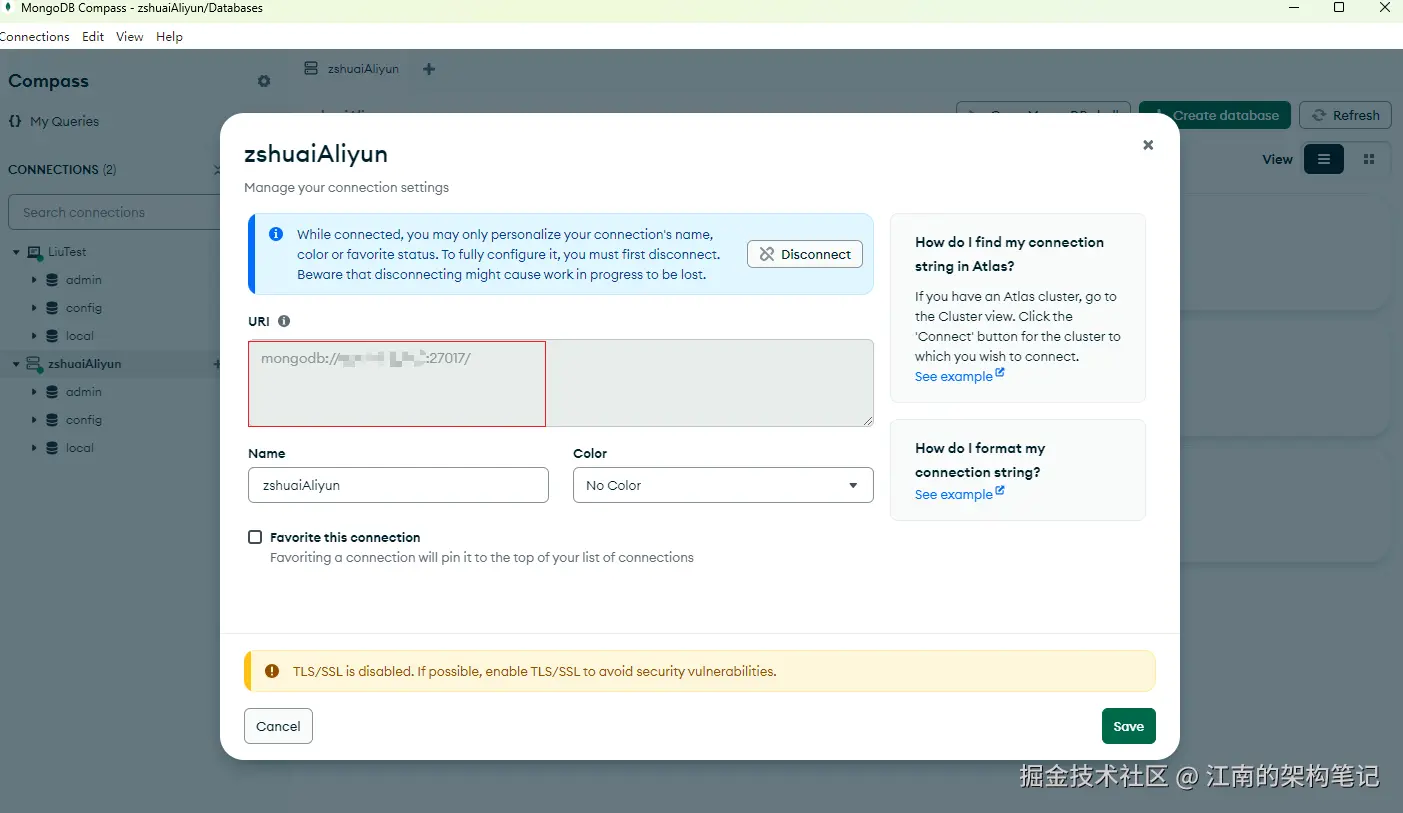This screenshot has width=1403, height=813.
Task: Toggle Favorite this connection checkbox
Action: tap(255, 537)
